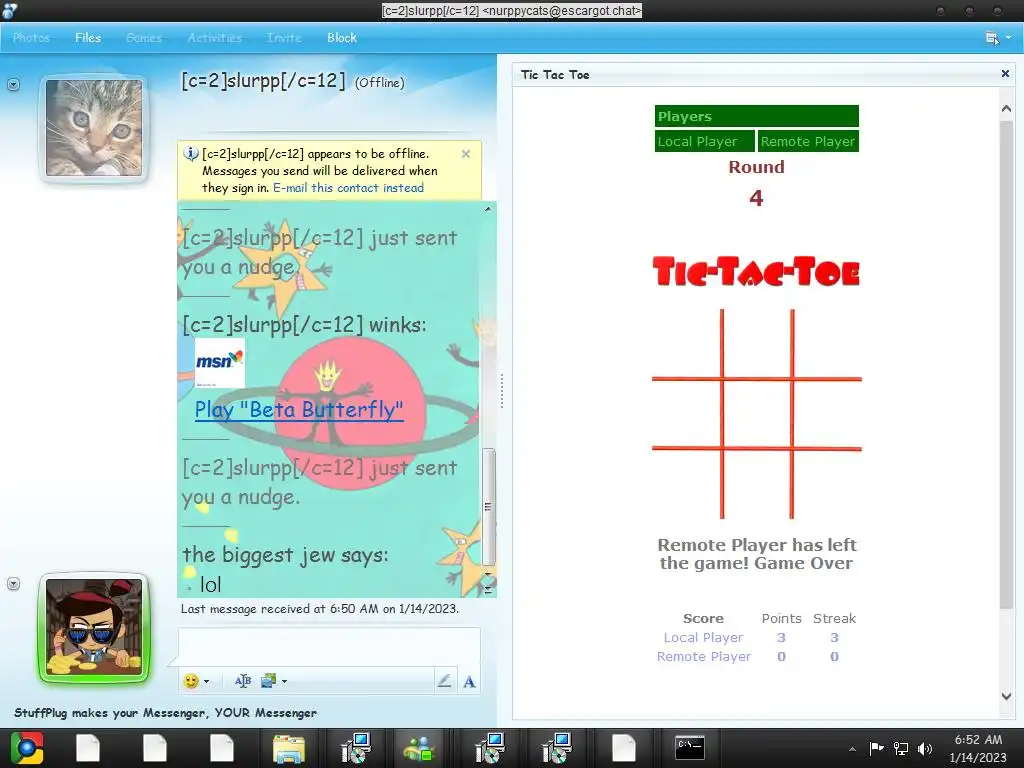The image size is (1024, 768).
Task: Click the Messenger icon in title bar
Action: tap(9, 10)
